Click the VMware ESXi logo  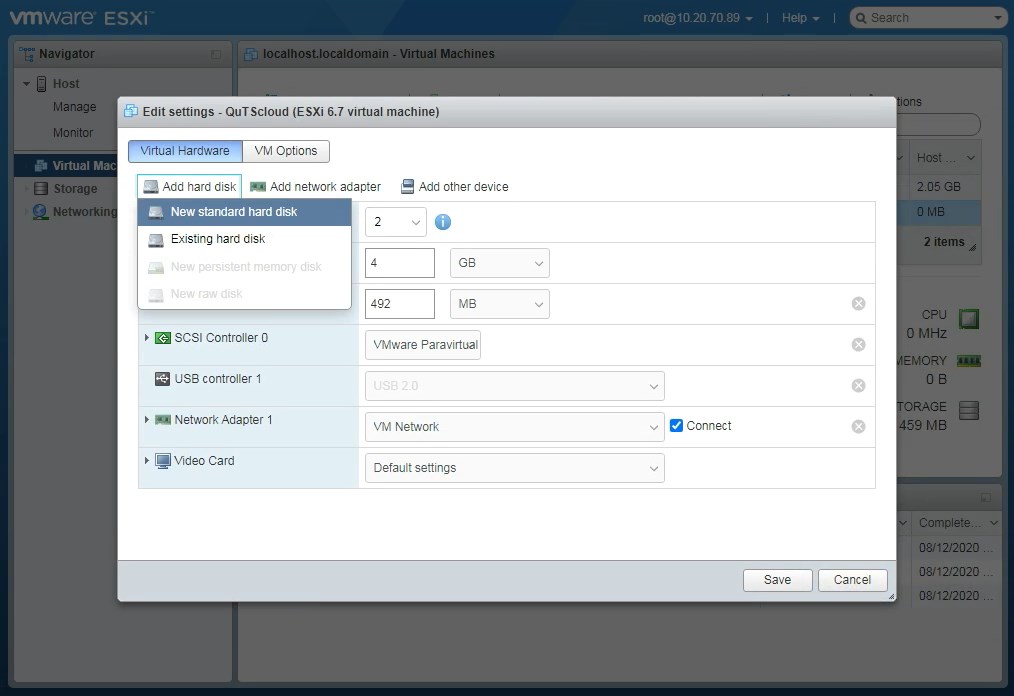[x=80, y=17]
